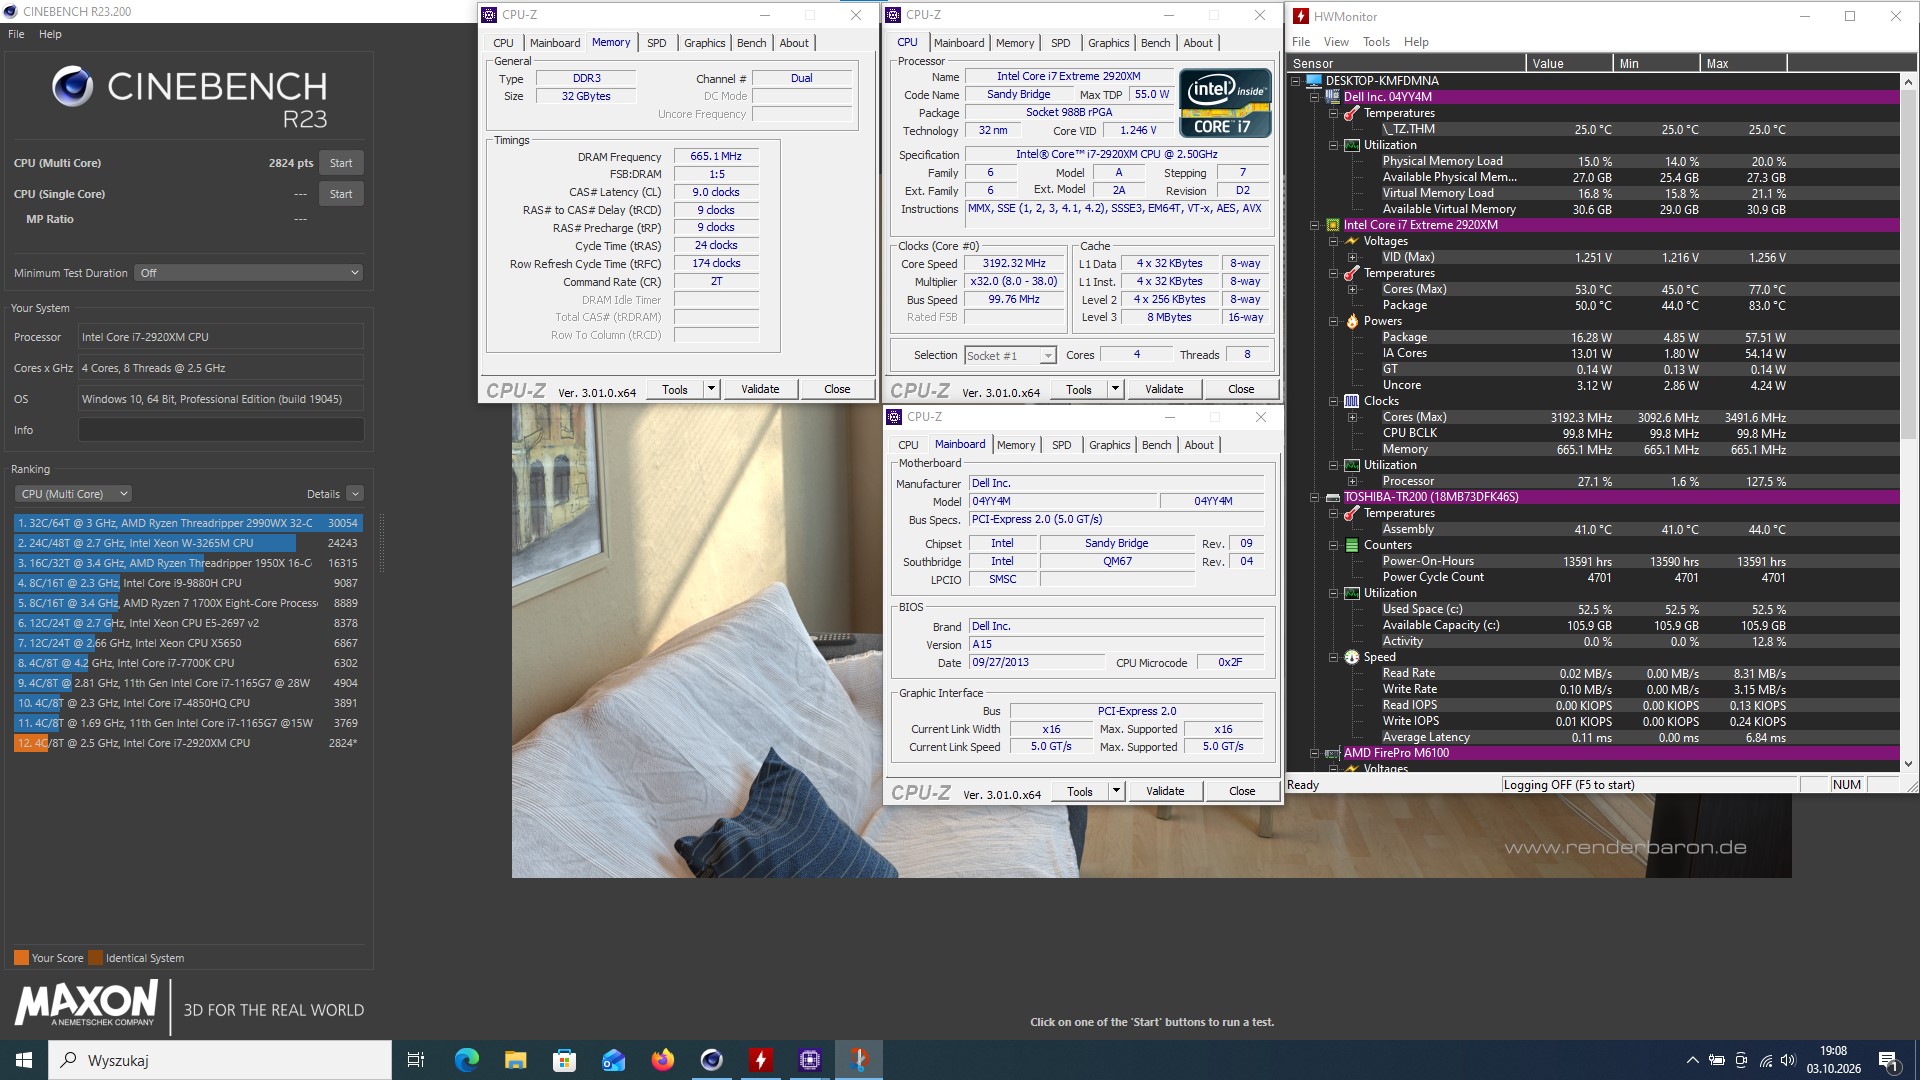Open File Explorer from the taskbar

(x=515, y=1060)
